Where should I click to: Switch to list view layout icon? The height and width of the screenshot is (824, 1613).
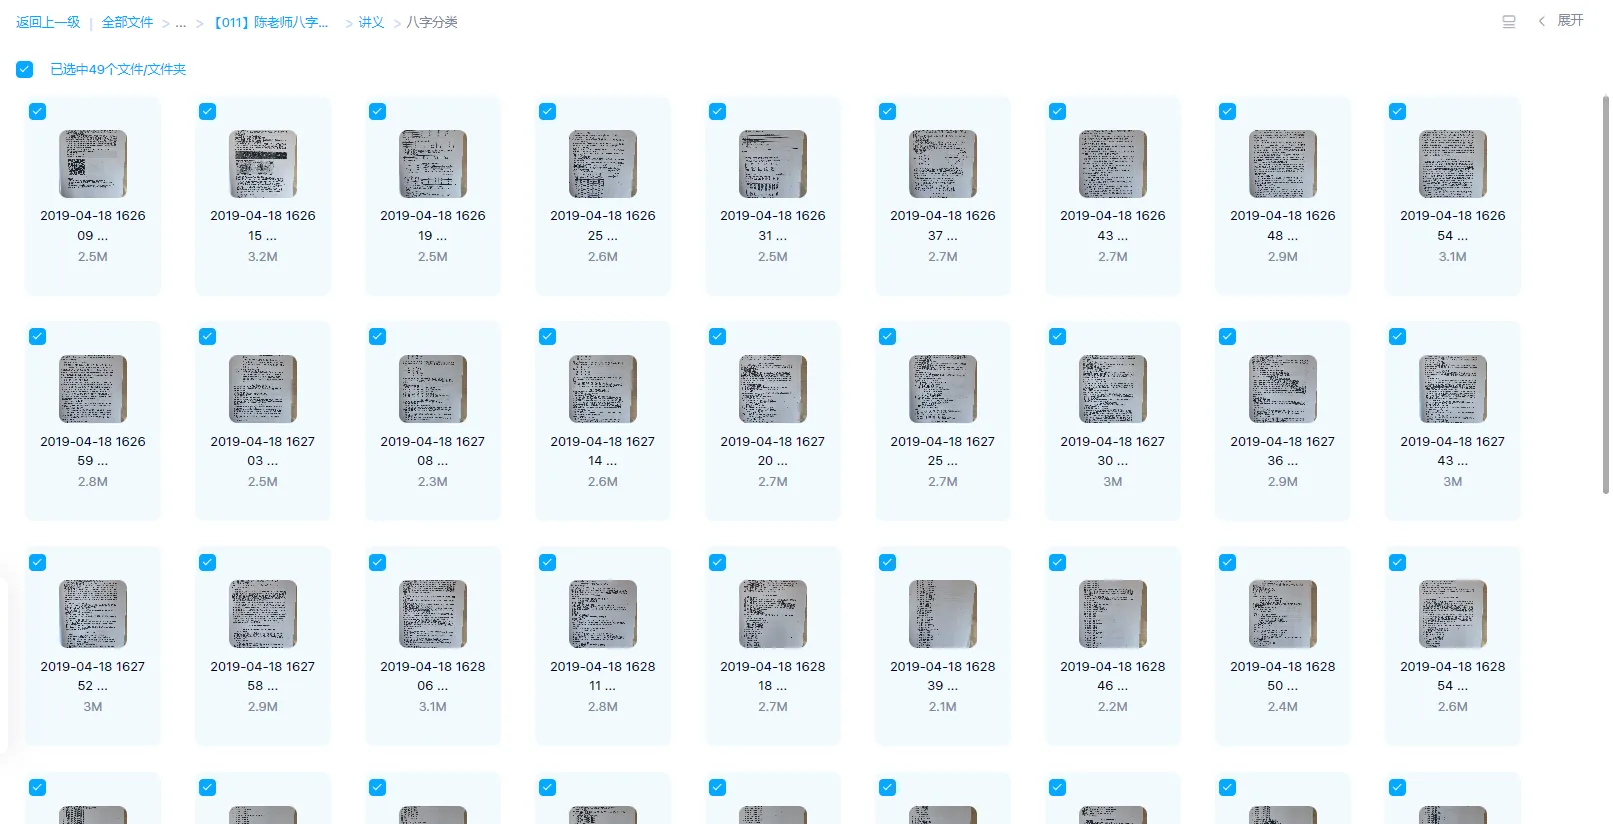(x=1509, y=22)
